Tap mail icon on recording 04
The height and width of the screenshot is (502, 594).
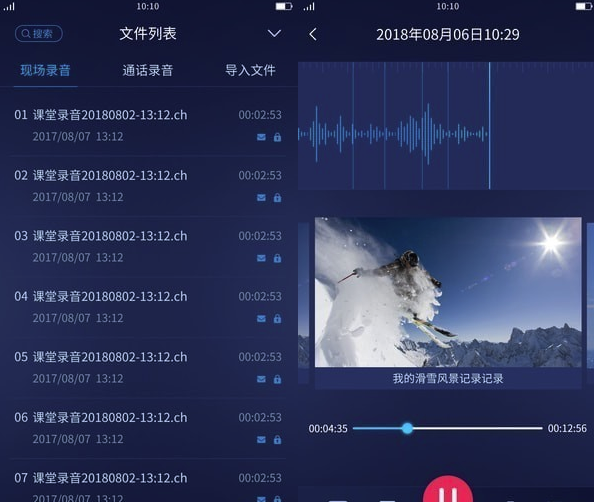click(x=261, y=318)
